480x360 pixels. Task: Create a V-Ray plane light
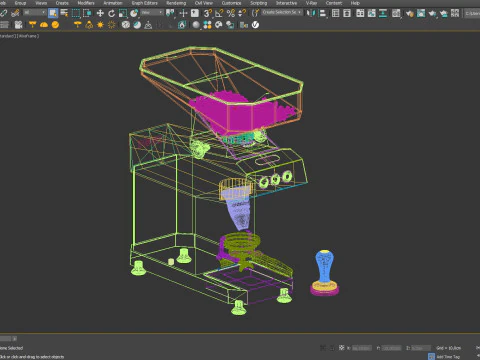[32, 25]
